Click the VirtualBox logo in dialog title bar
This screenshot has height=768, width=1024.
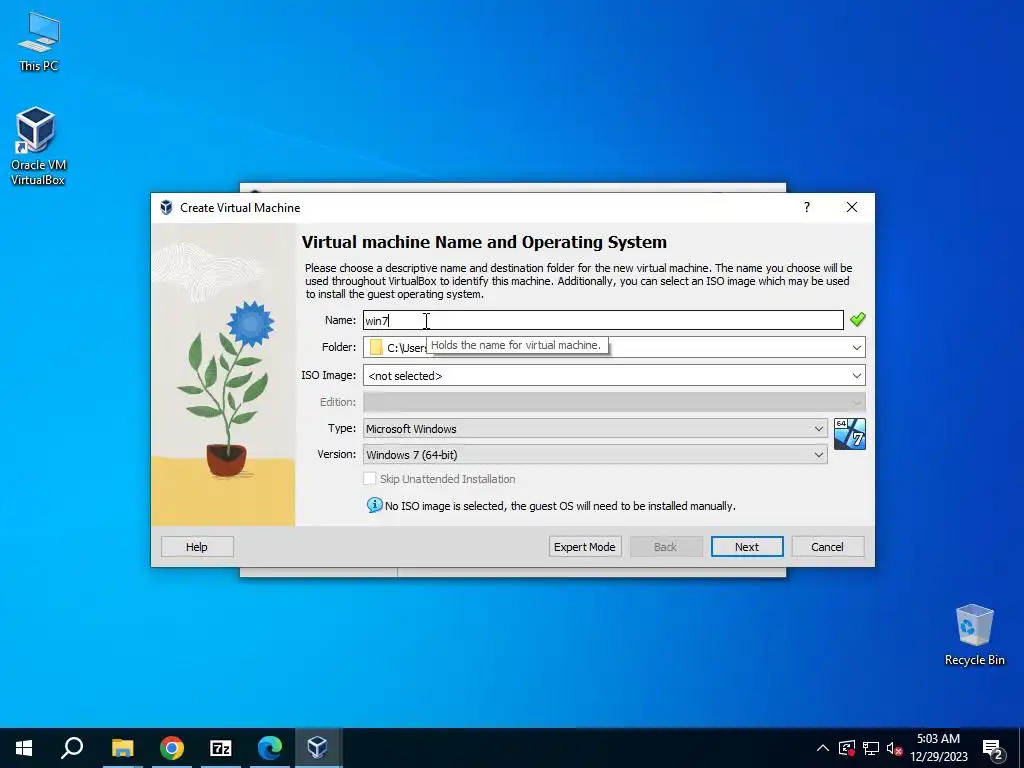[x=166, y=208]
